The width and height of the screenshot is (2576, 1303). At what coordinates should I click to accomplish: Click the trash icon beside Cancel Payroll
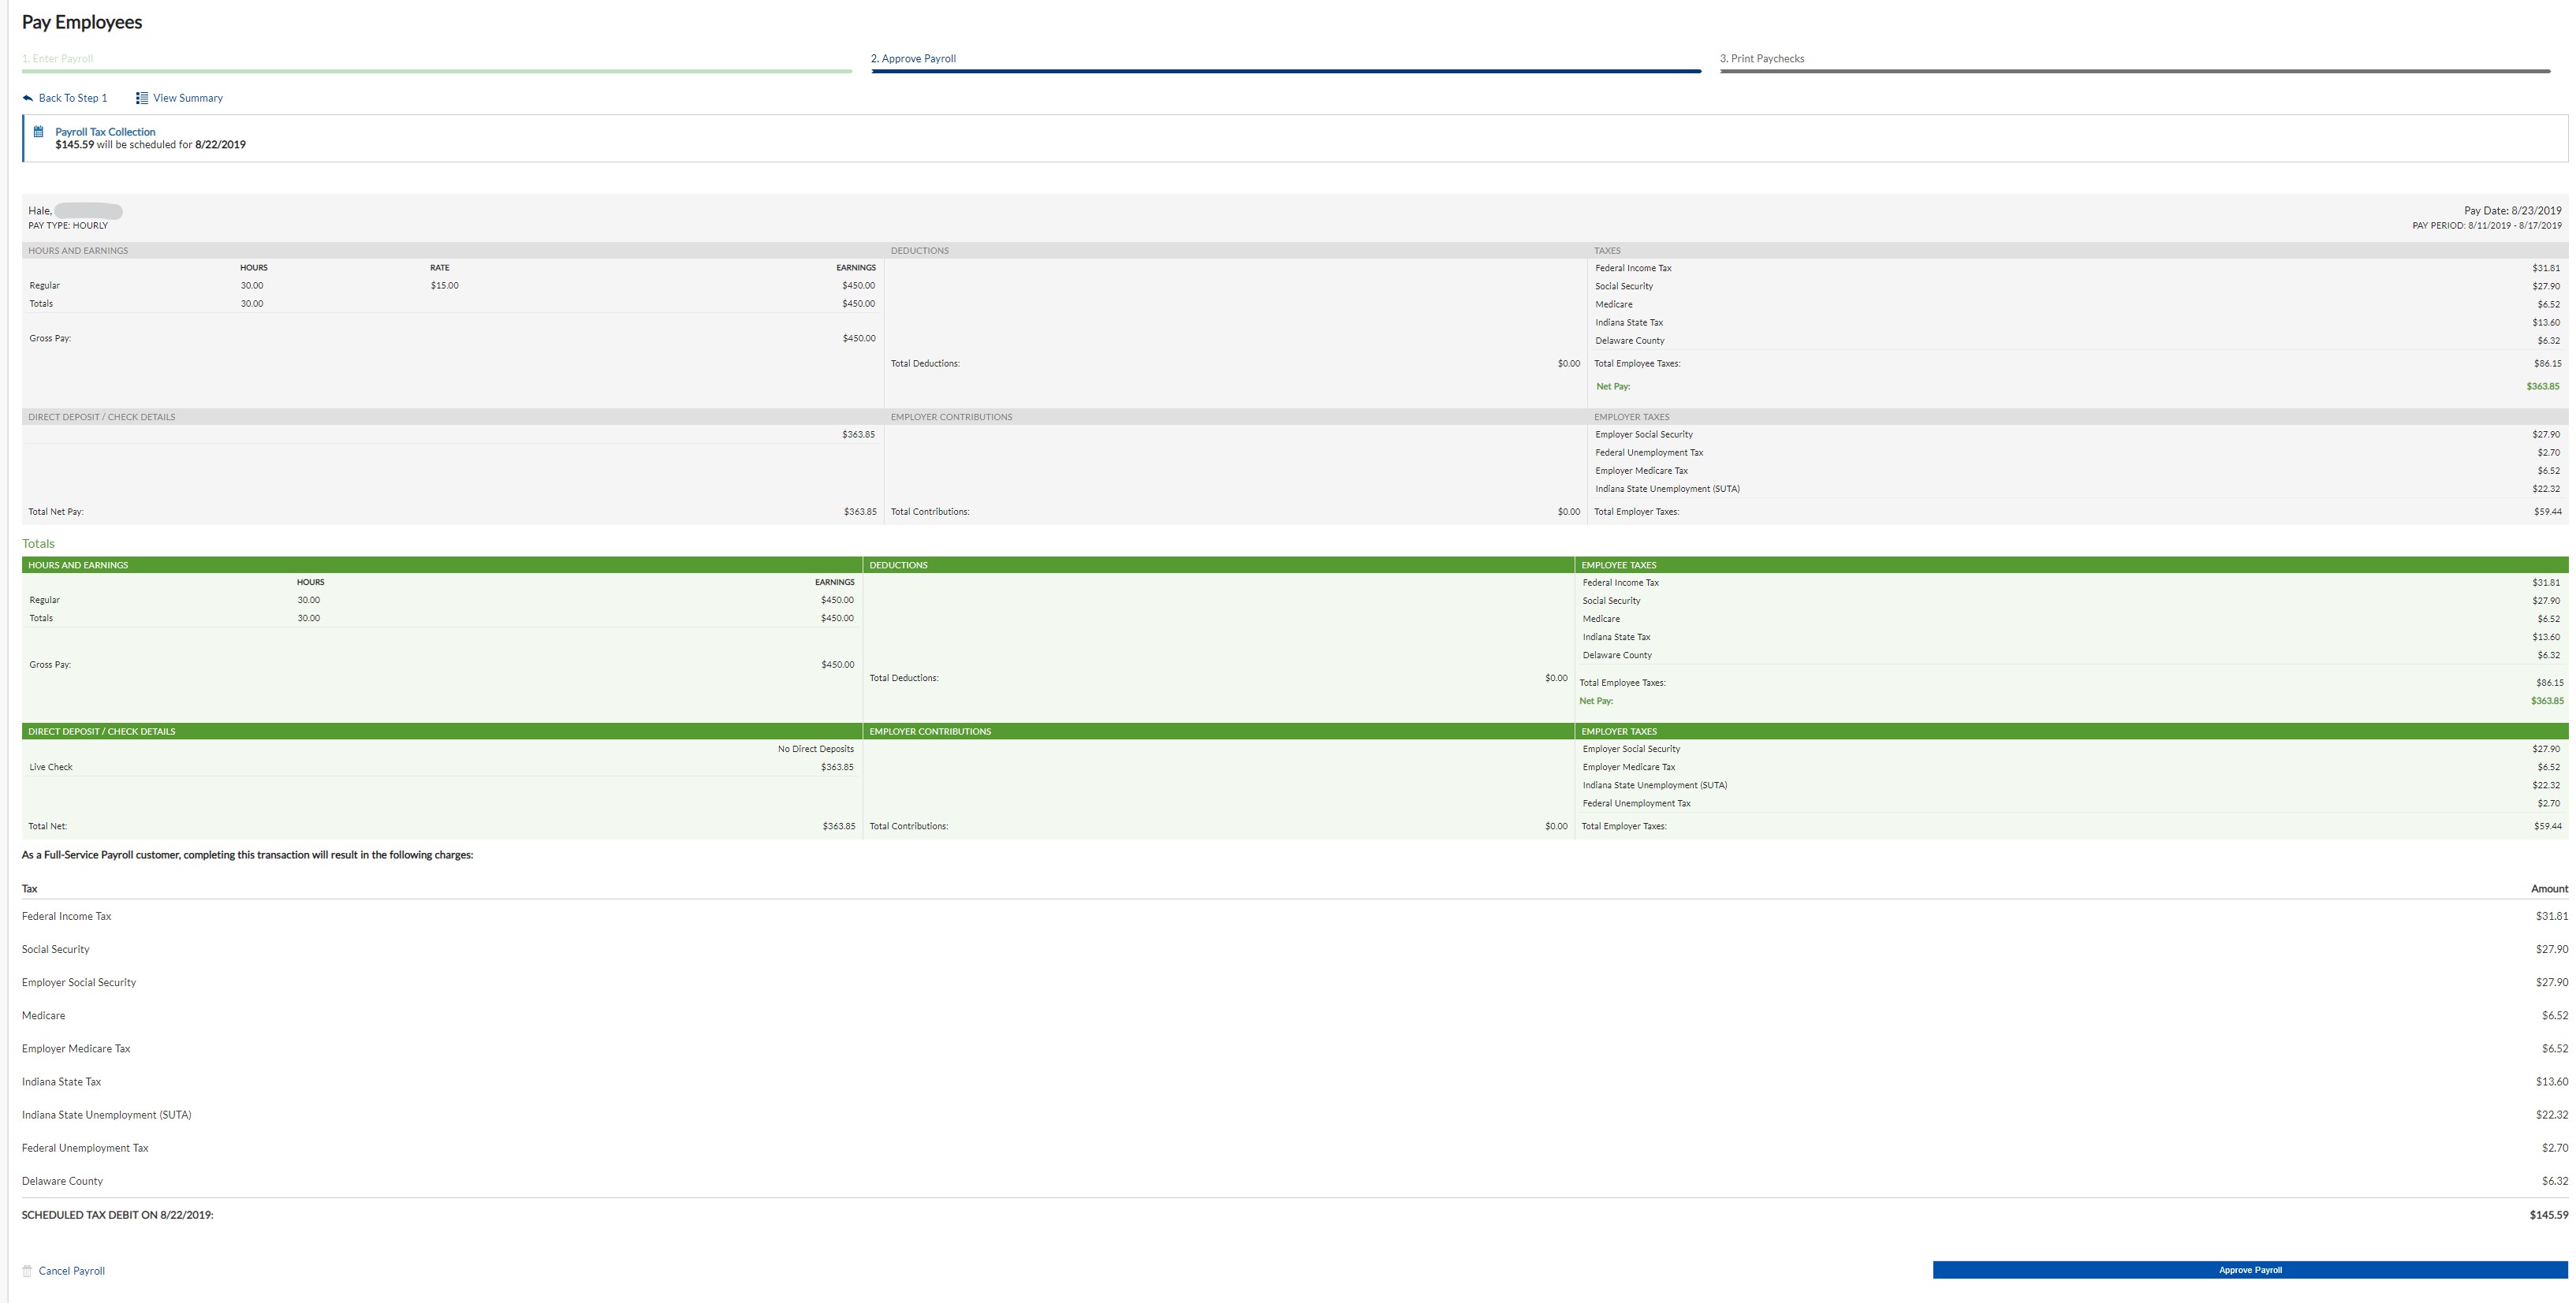pos(27,1271)
